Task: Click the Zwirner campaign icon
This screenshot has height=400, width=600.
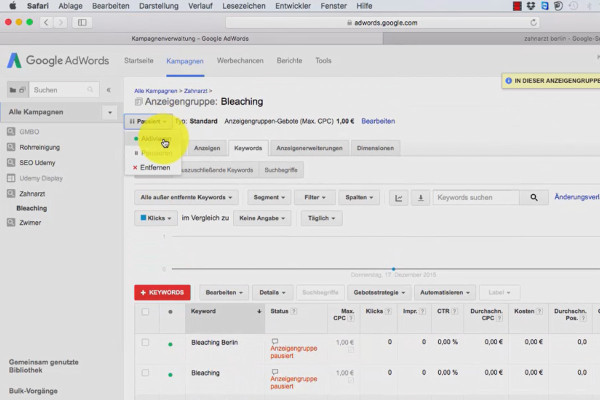Action: (11, 222)
